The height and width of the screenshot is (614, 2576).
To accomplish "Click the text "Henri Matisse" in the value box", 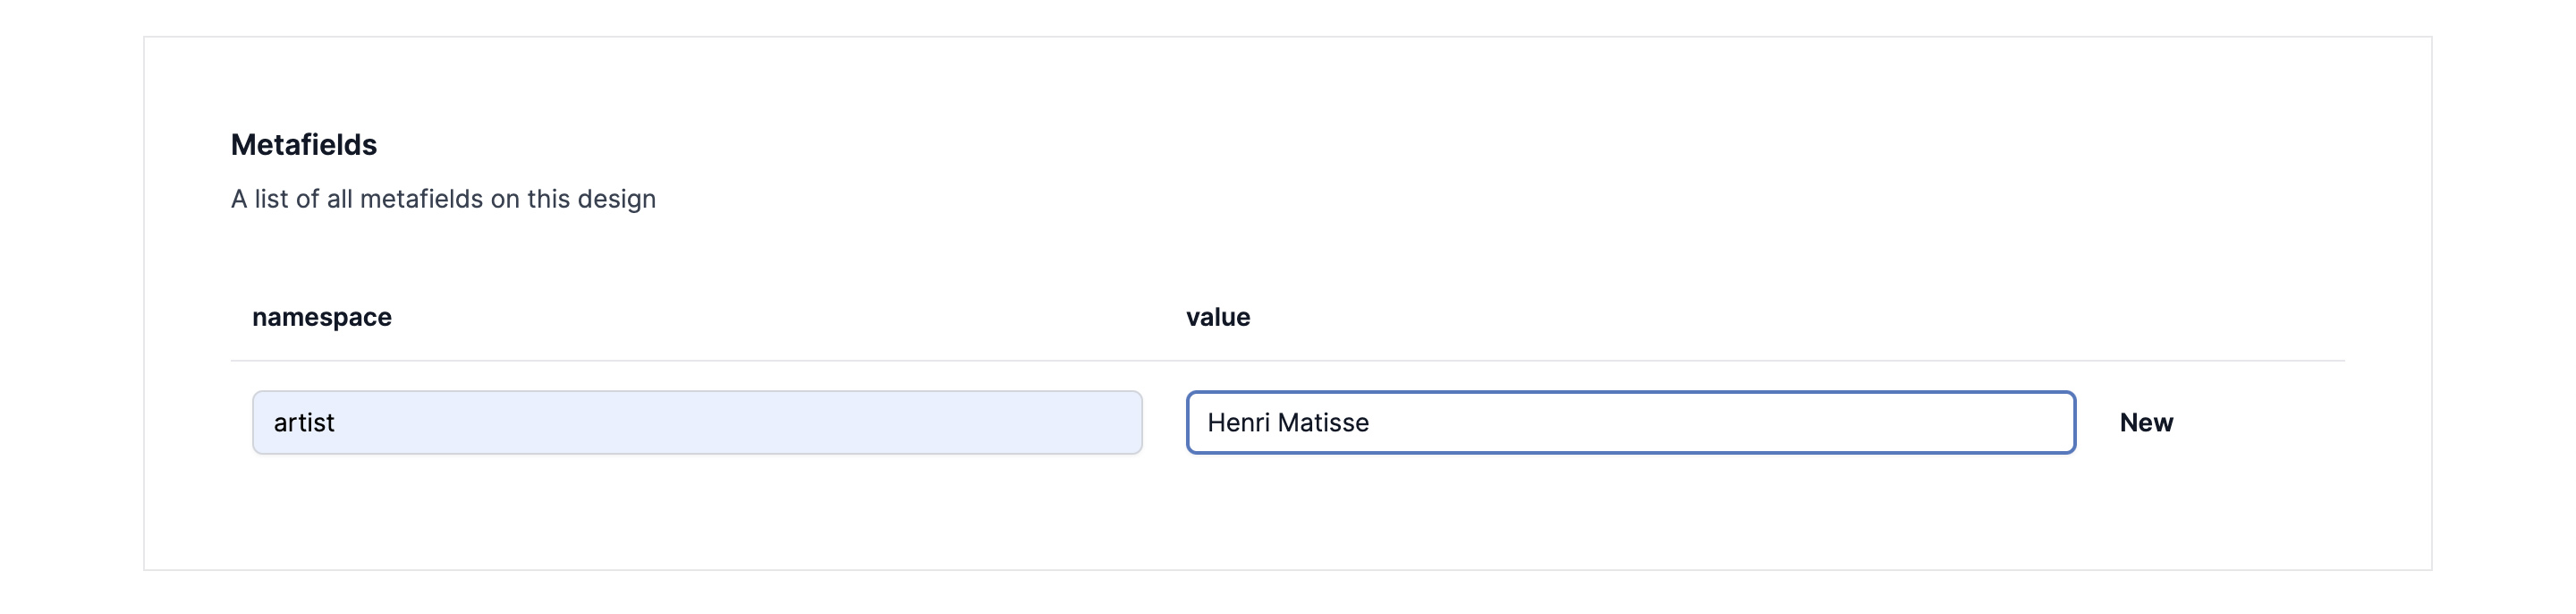I will [1288, 423].
